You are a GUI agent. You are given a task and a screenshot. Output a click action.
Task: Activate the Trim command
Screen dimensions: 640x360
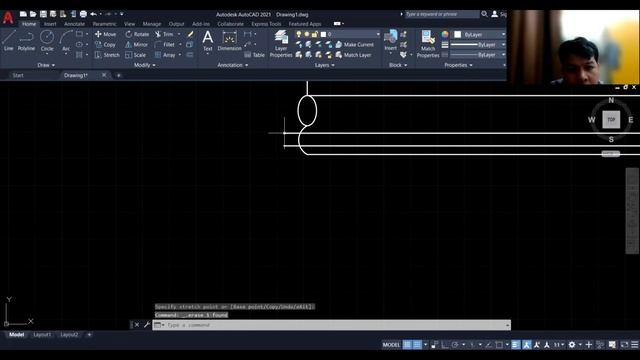[x=164, y=34]
